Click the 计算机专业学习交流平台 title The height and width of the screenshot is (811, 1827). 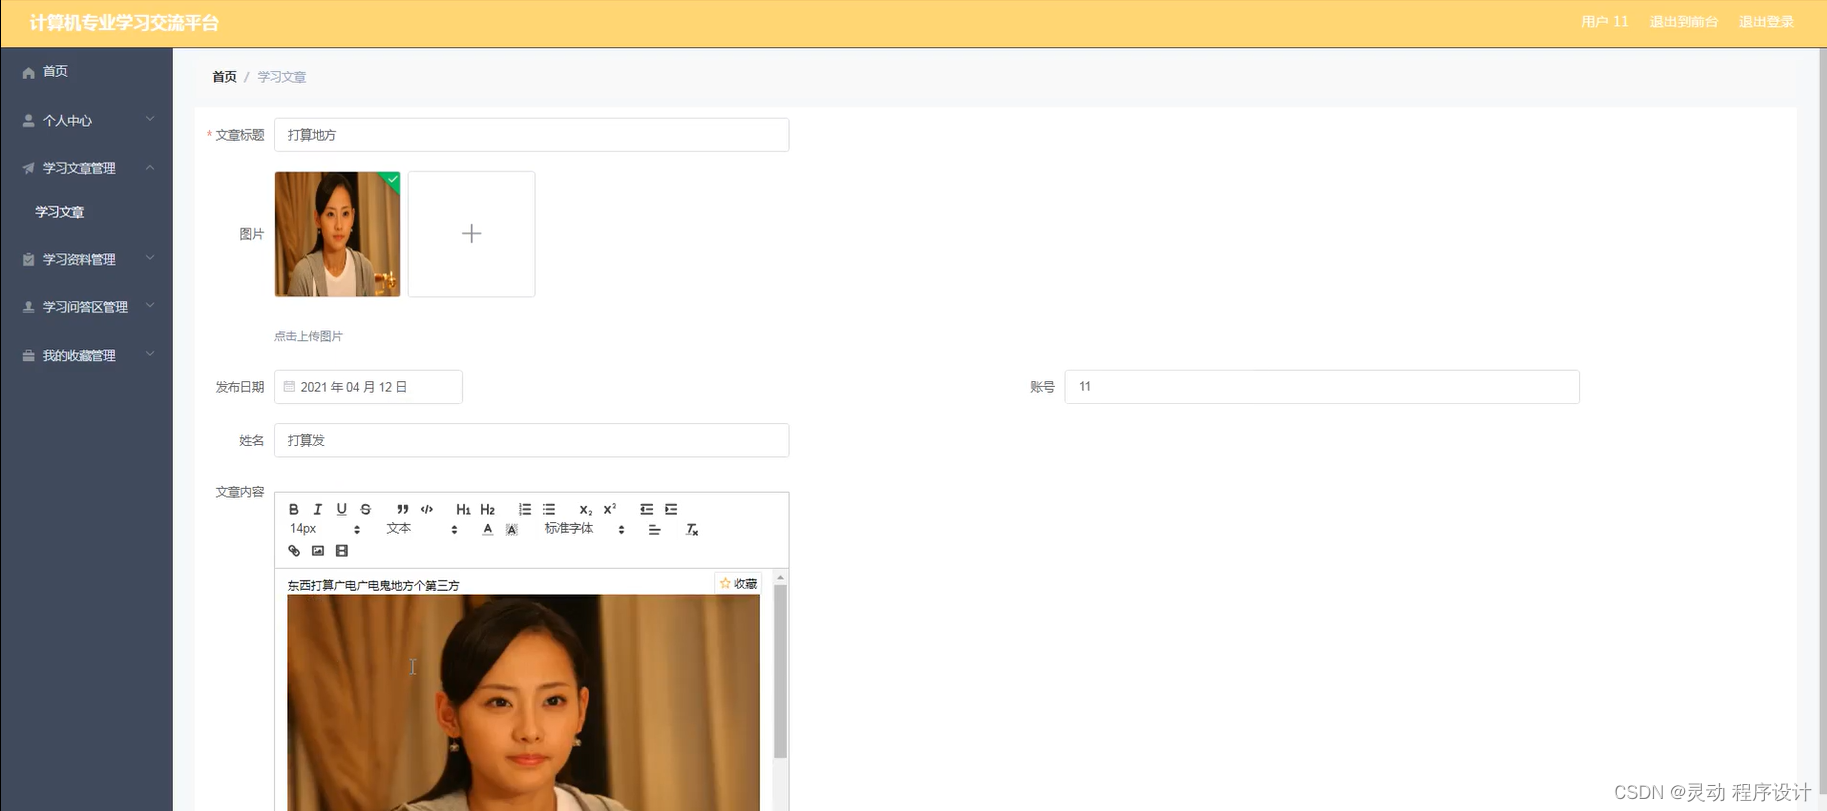(x=124, y=23)
